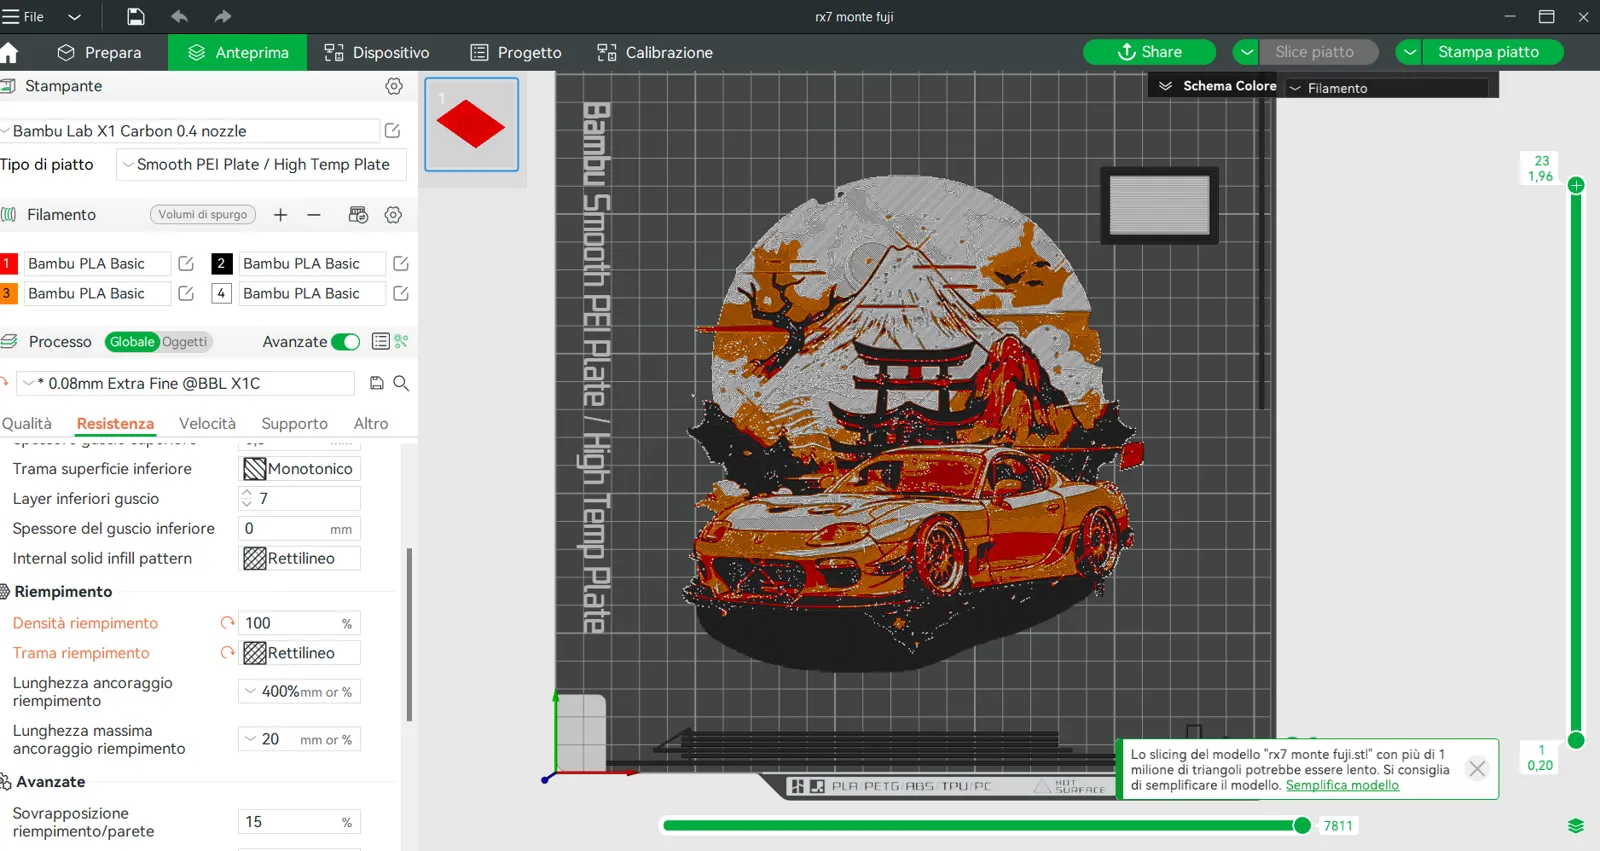1600x851 pixels.
Task: Expand Slice piatto dropdown arrow
Action: point(1246,52)
